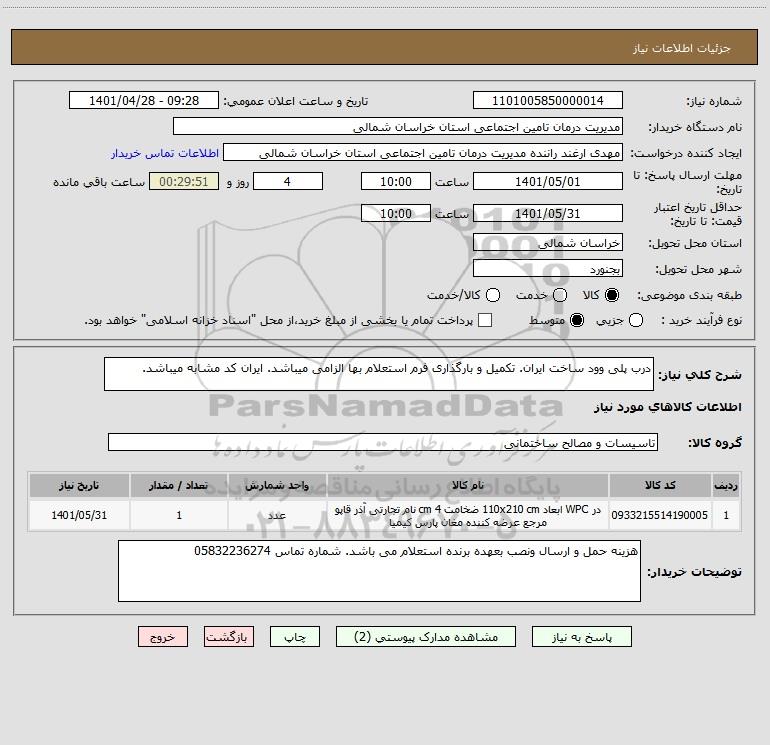Click the اطلاعات کالاهای مورد نیاز heading
The height and width of the screenshot is (745, 770).
[x=667, y=407]
